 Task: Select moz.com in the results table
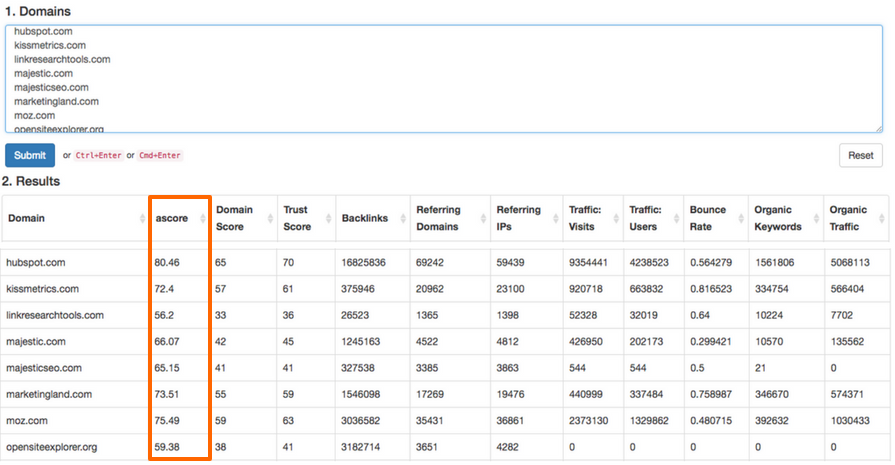[x=26, y=420]
